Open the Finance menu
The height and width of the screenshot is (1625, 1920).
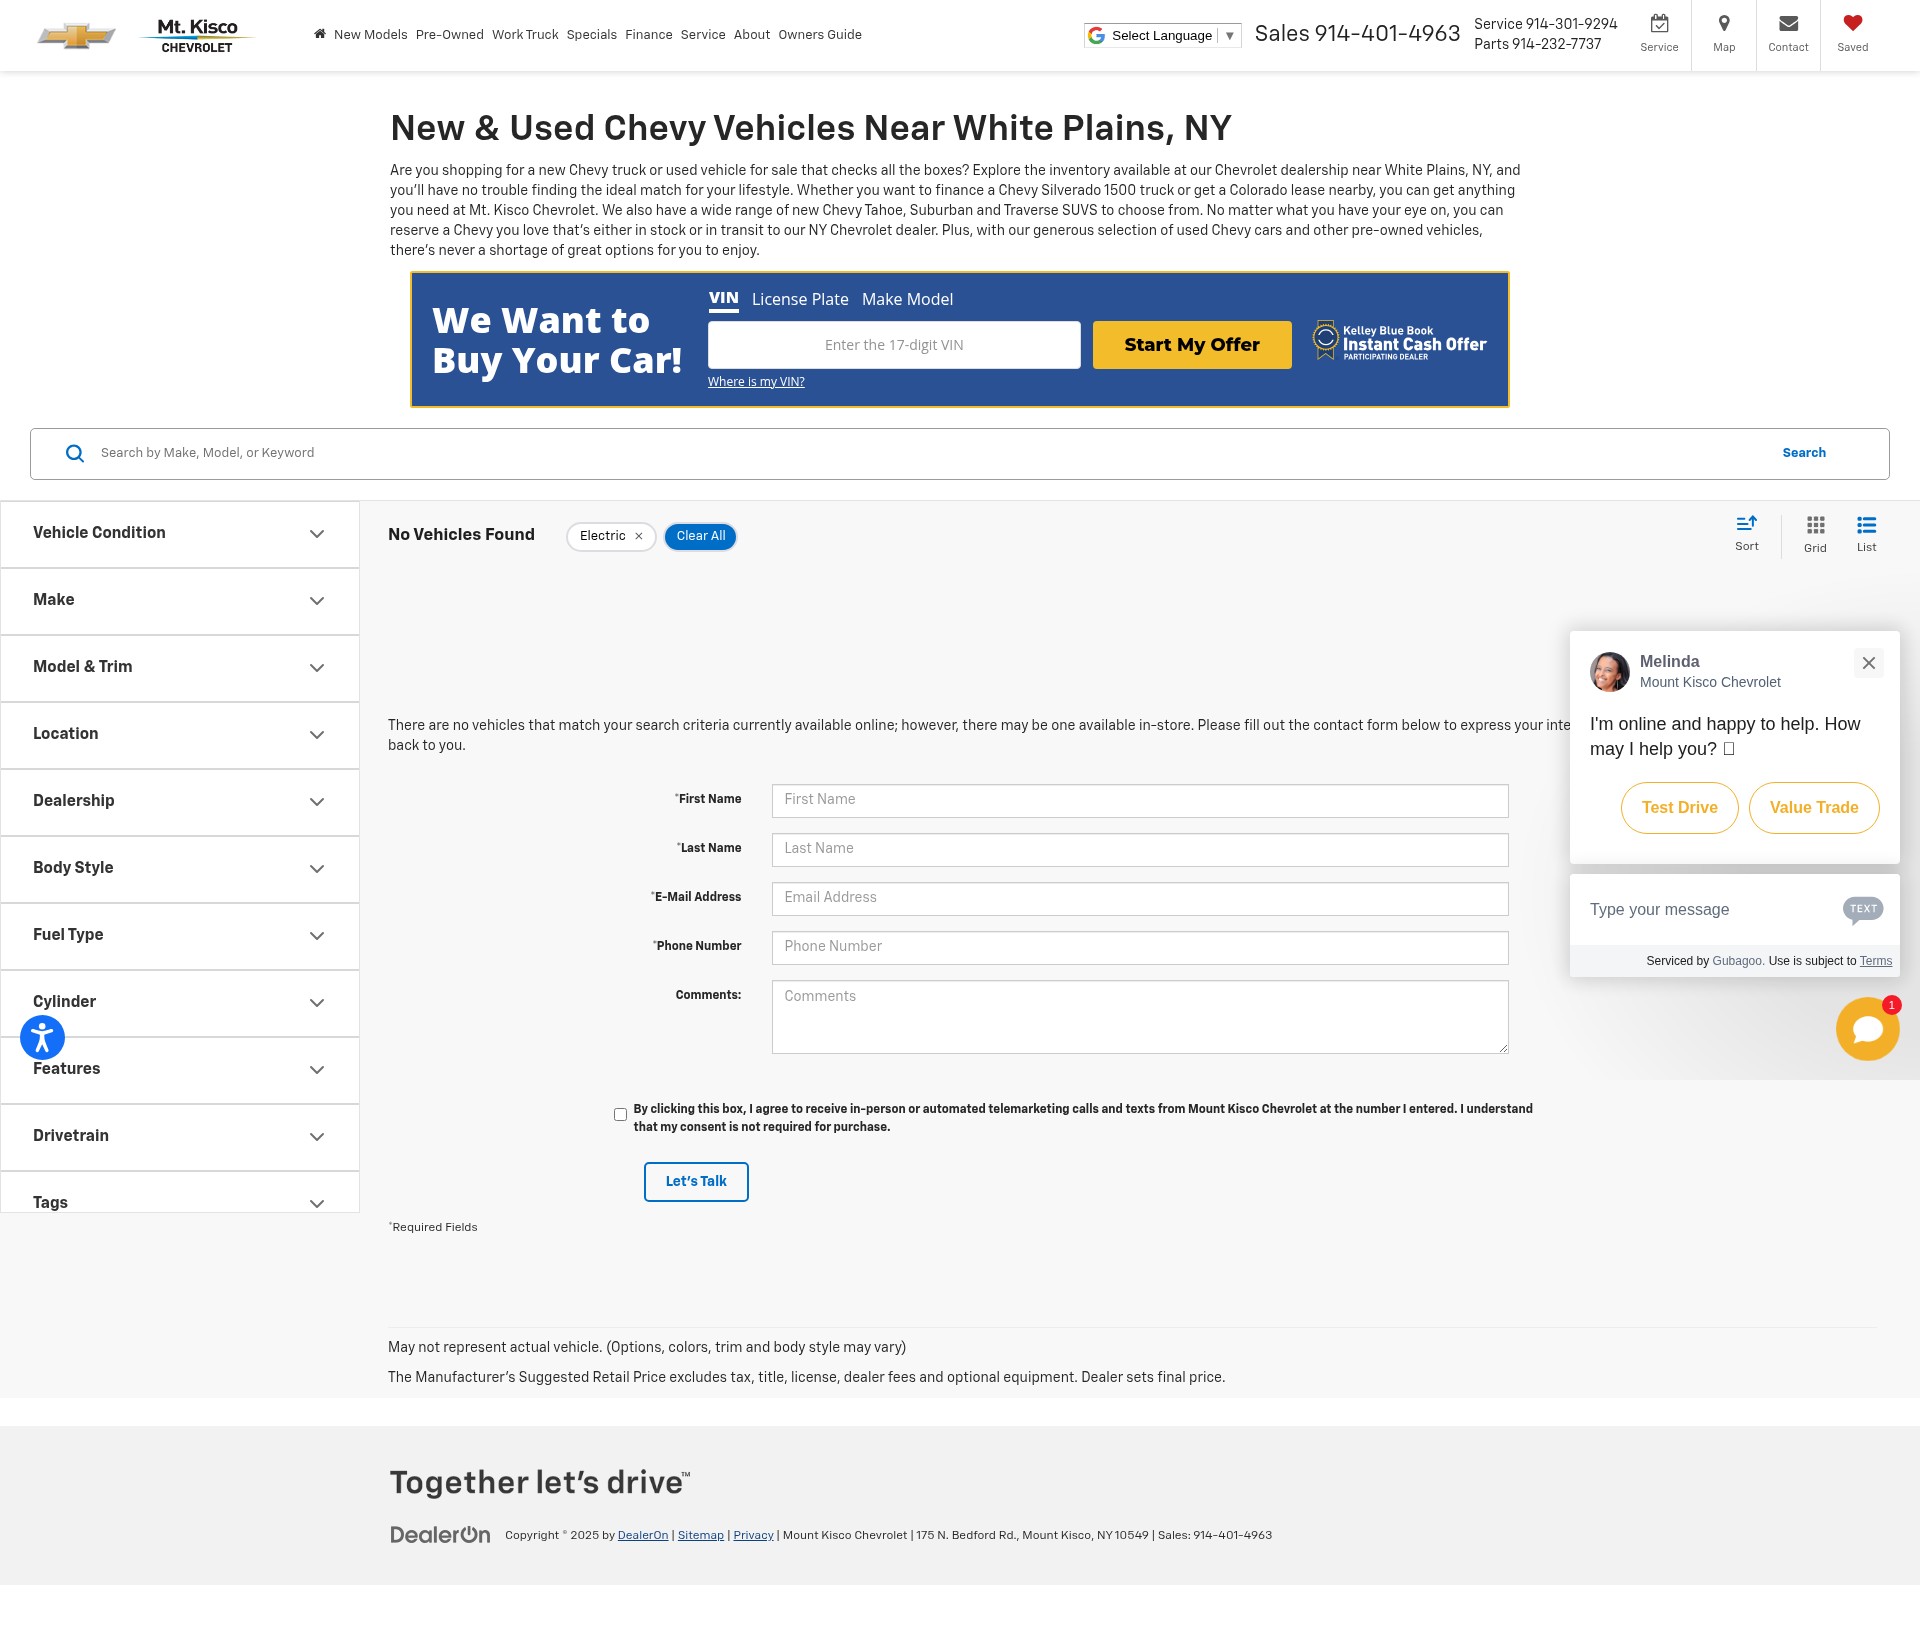(x=648, y=35)
